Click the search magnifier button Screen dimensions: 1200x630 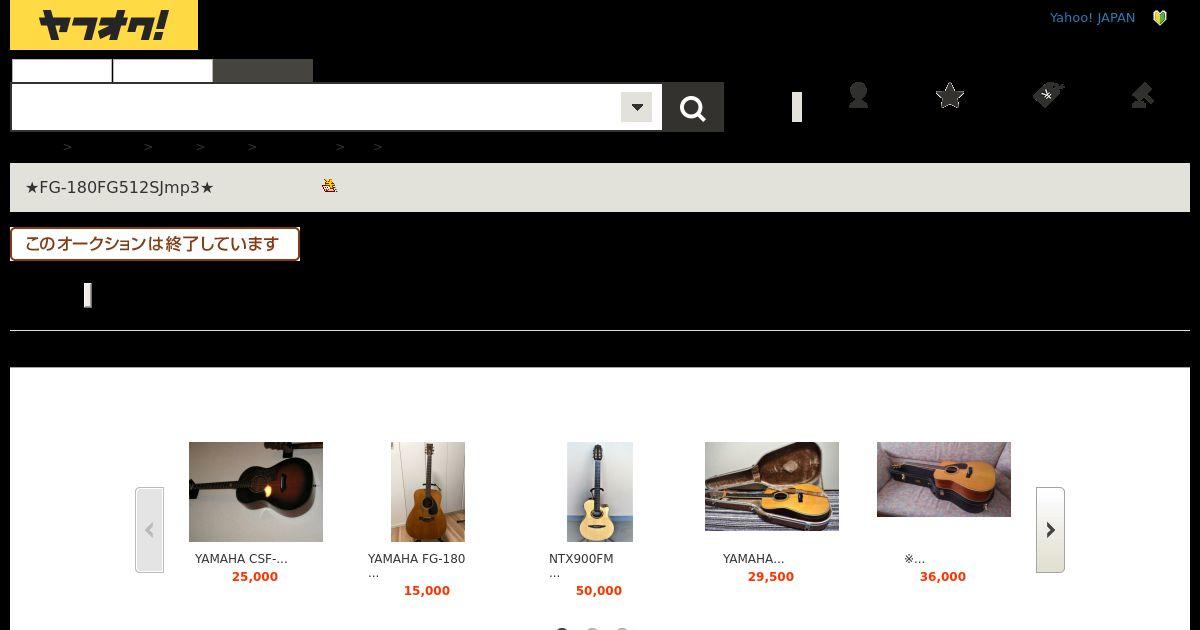(693, 107)
